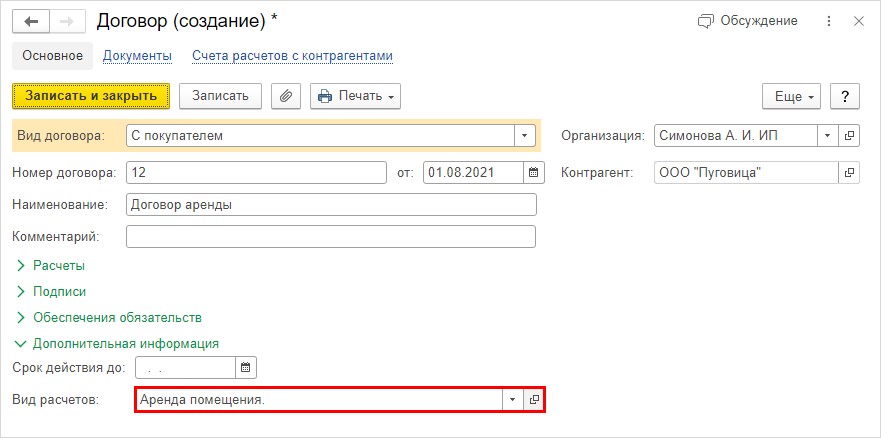Click the back arrow navigation icon
This screenshot has height=438, width=881.
31,22
